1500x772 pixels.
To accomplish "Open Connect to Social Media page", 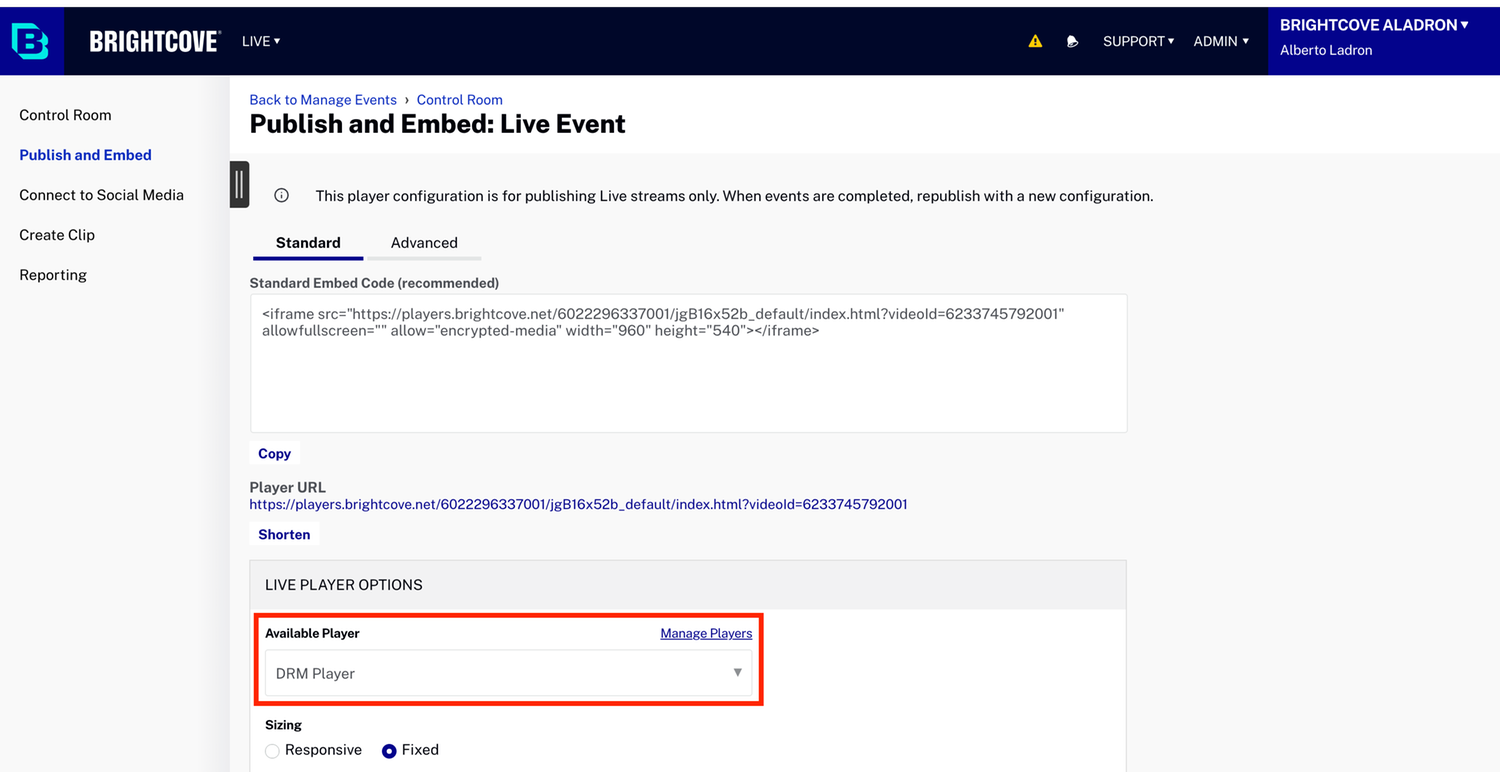I will coord(101,195).
